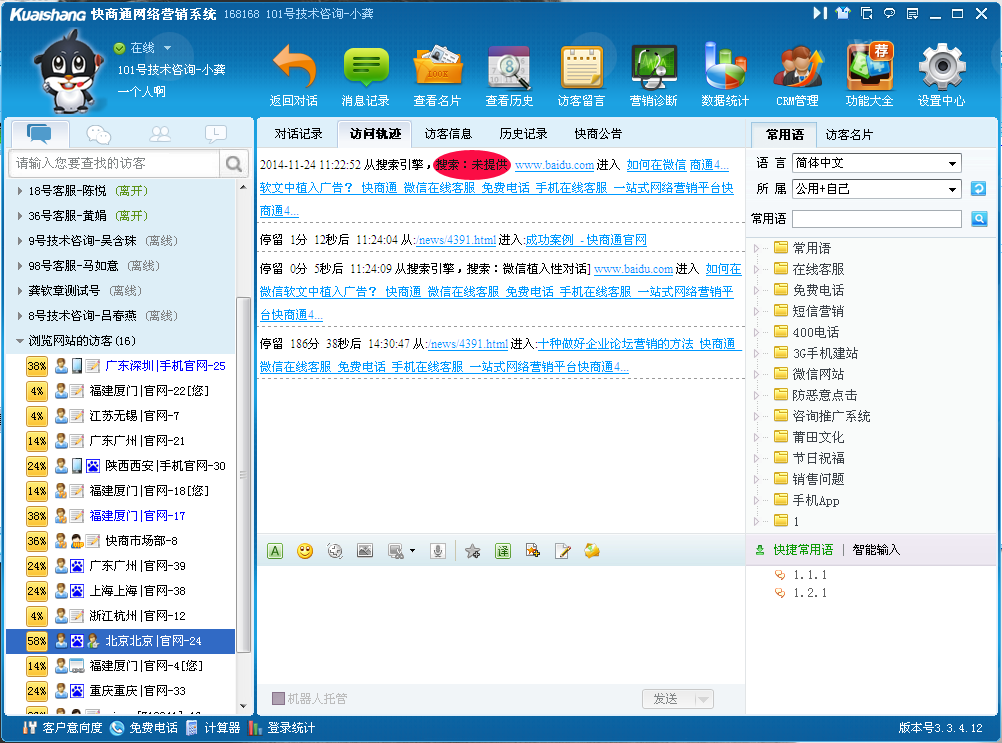Open the 成功案例 - 快商通官网 link
The image size is (1002, 743).
tap(586, 240)
